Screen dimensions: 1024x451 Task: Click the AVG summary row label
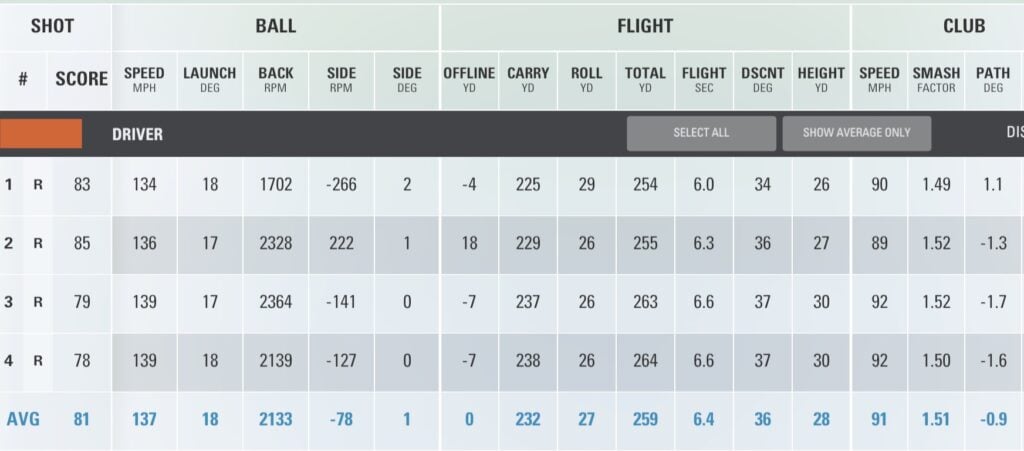[x=24, y=419]
